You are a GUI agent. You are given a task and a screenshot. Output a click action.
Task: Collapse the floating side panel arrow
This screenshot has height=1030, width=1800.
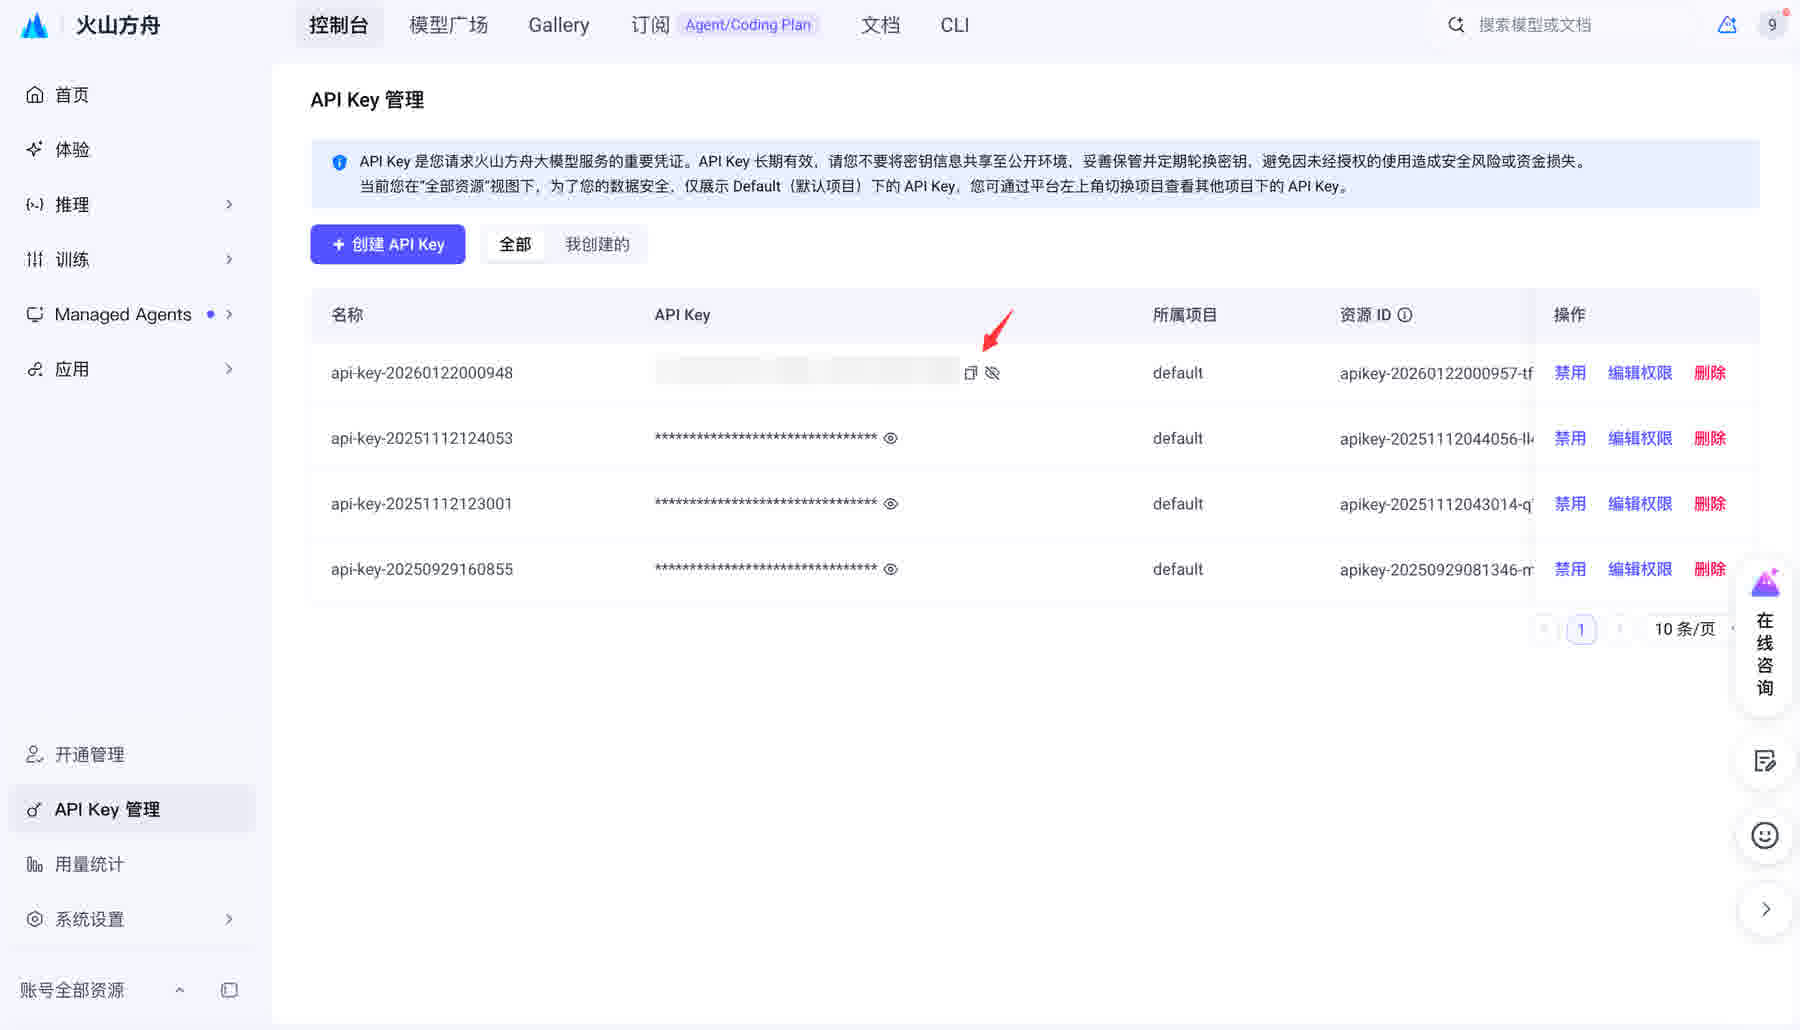(x=1765, y=909)
